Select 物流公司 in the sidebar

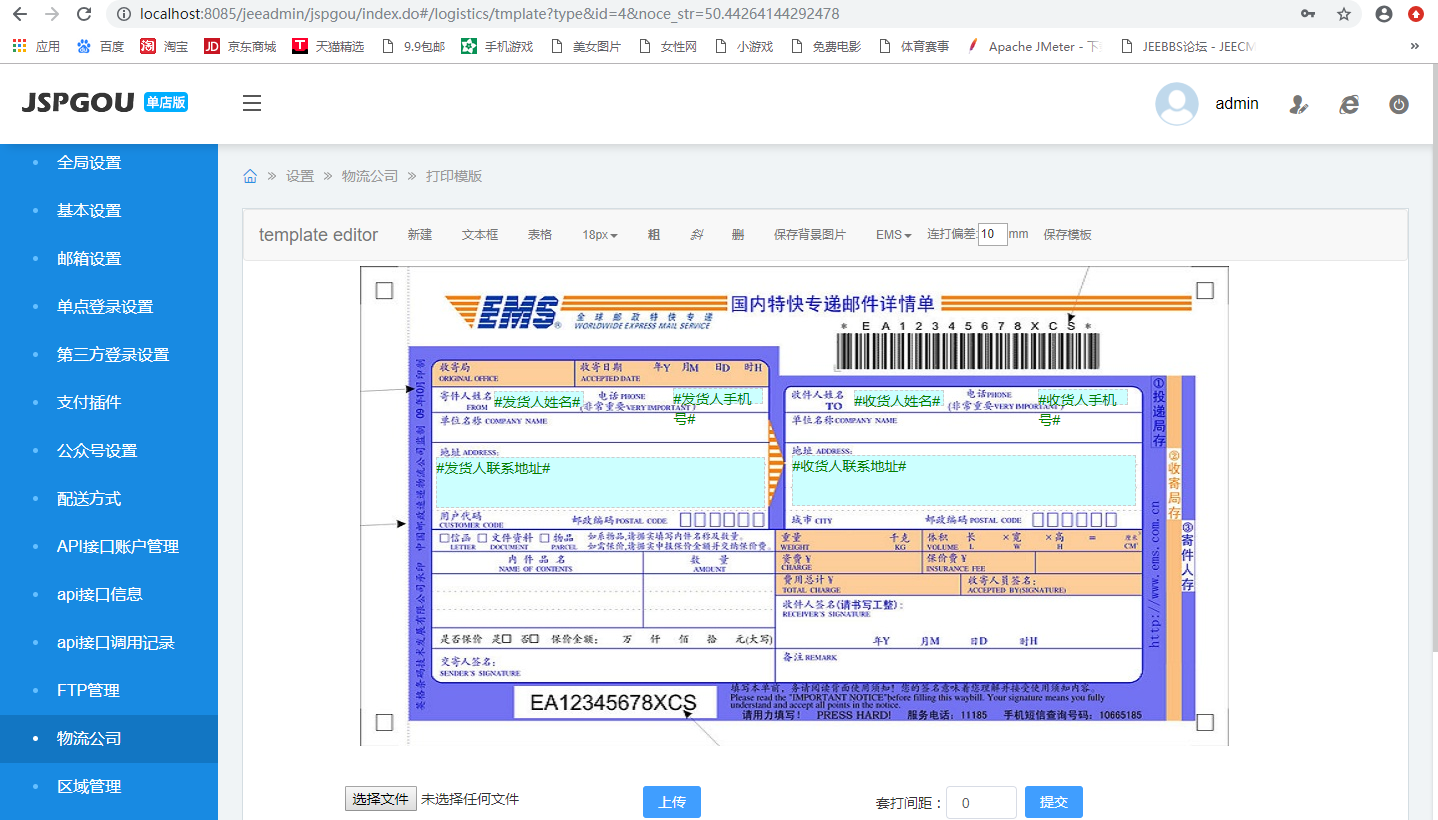[x=109, y=739]
